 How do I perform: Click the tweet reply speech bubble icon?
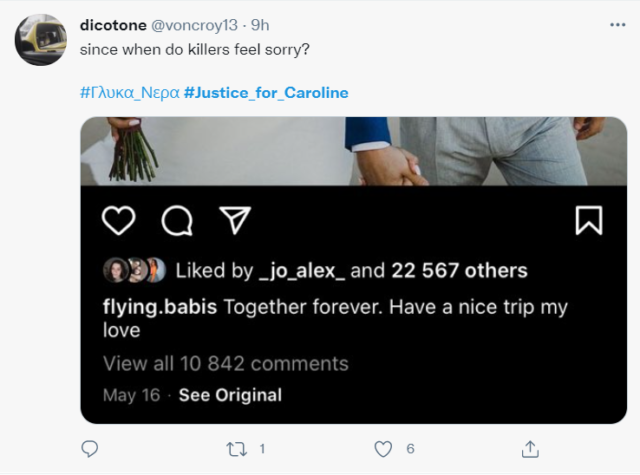coord(90,449)
